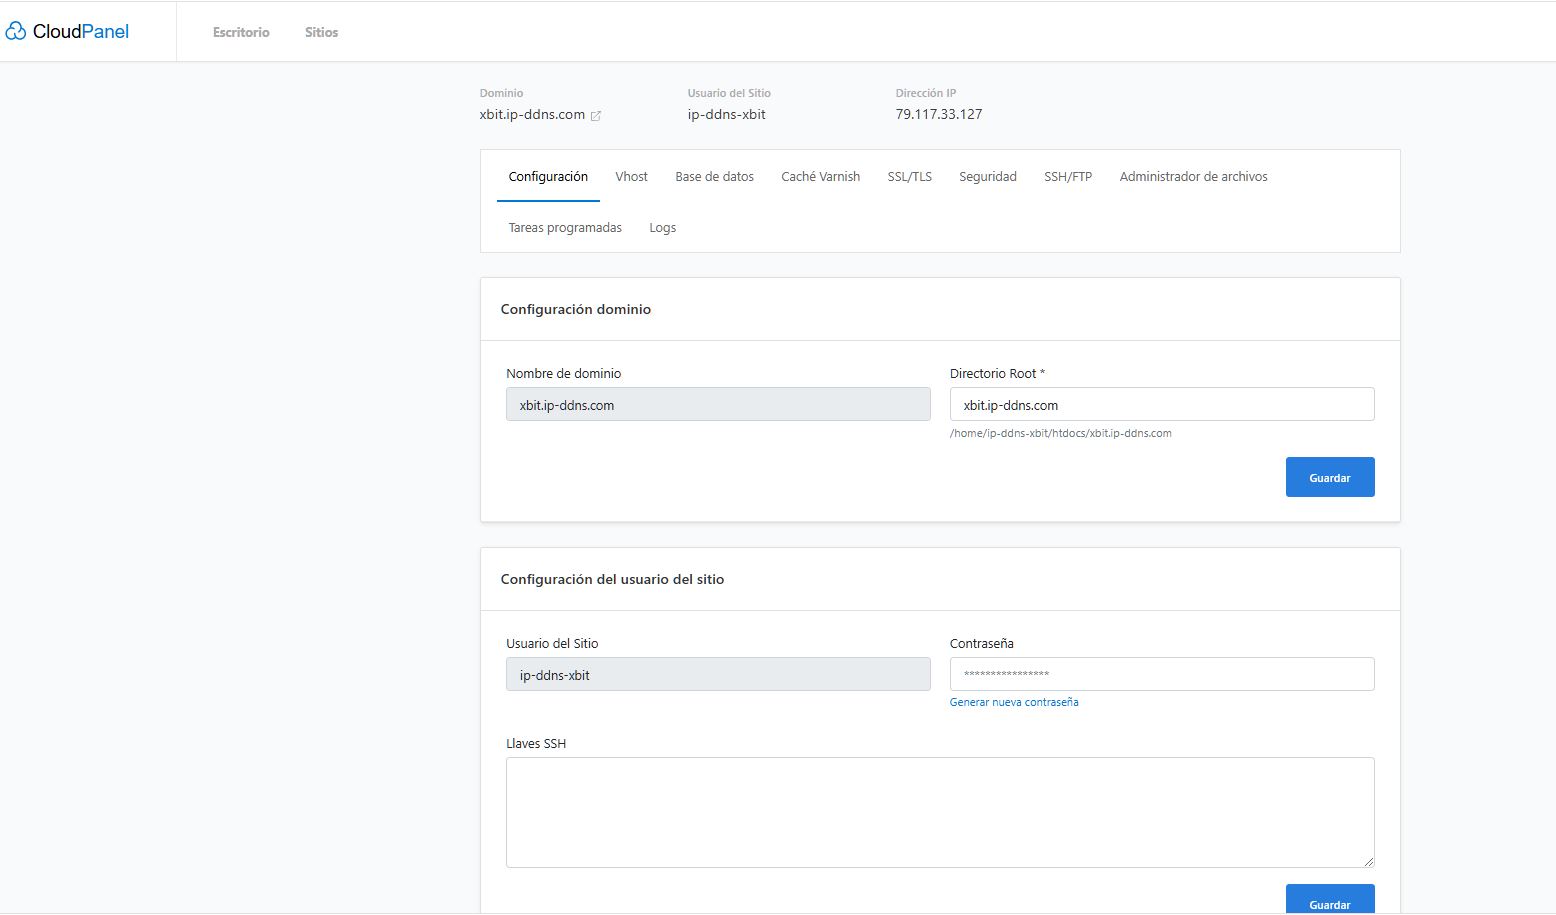The image size is (1556, 915).
Task: Click the Llaves SSH textarea corner grip
Action: click(x=1368, y=861)
